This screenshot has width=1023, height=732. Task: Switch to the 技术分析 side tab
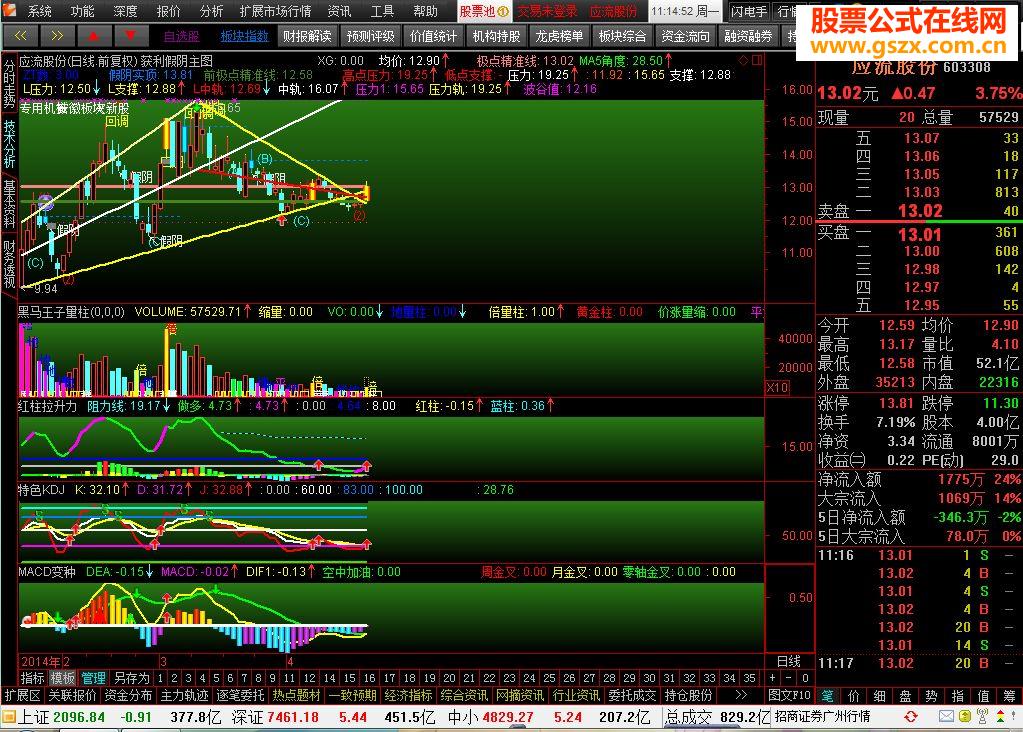(9, 144)
